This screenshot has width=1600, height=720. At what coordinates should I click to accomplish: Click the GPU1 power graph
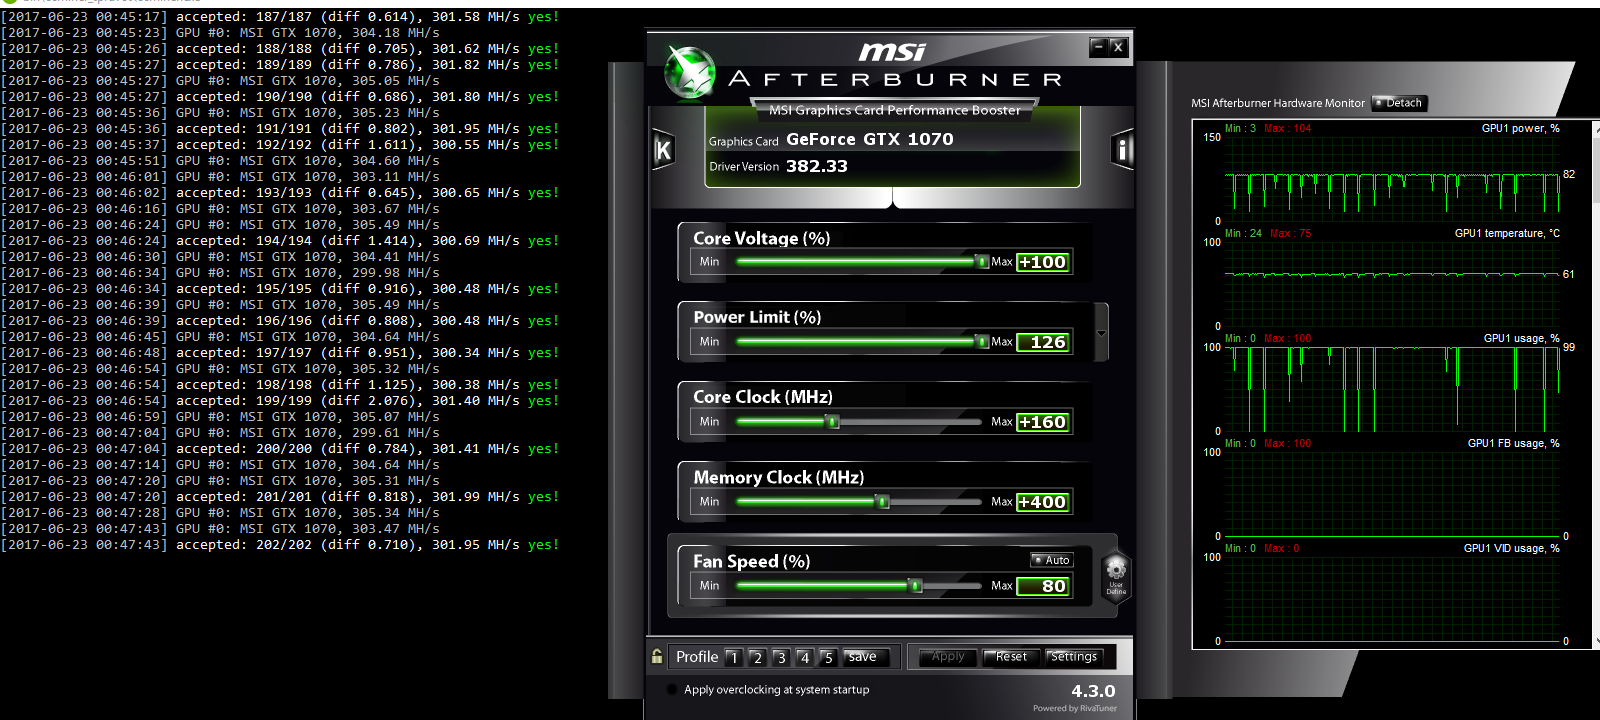tap(1392, 179)
